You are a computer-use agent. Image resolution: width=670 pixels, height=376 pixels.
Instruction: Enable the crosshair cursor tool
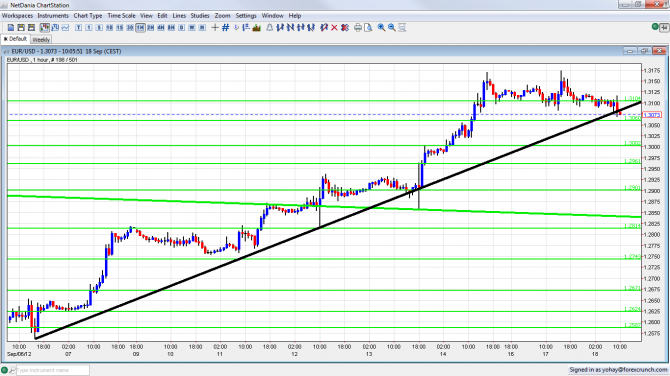point(215,27)
